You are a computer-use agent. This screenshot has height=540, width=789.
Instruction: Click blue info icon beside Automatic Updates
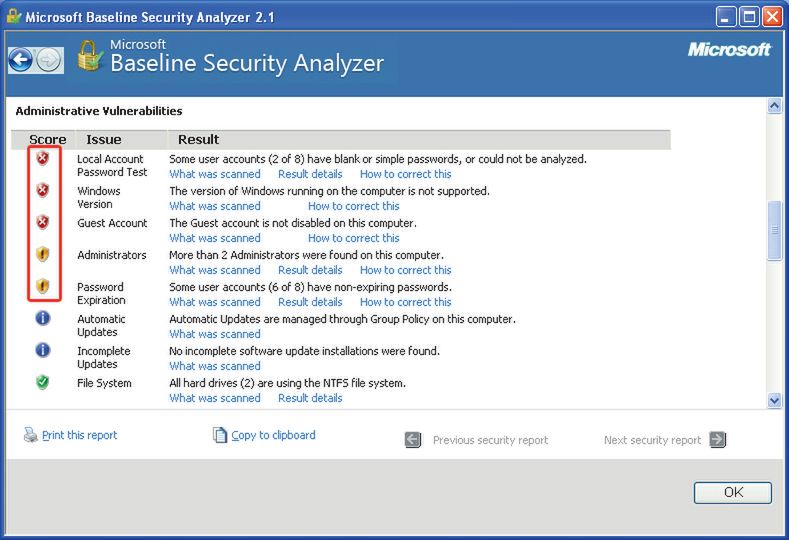tap(42, 319)
